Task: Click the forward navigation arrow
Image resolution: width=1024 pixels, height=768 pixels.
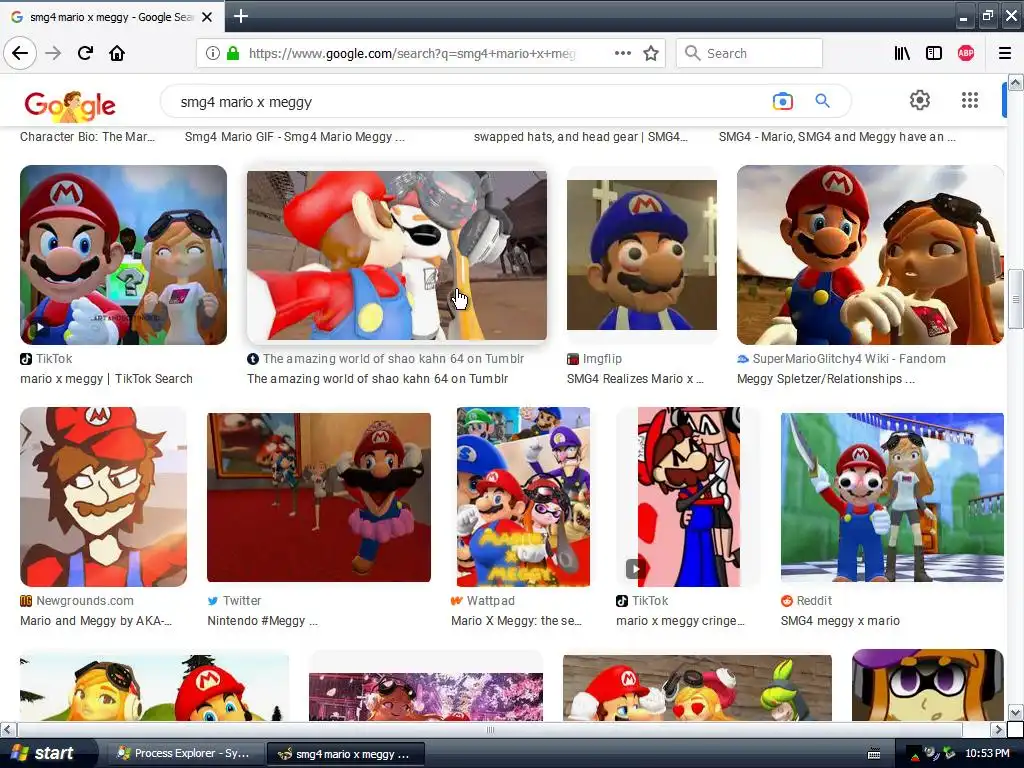Action: click(54, 53)
